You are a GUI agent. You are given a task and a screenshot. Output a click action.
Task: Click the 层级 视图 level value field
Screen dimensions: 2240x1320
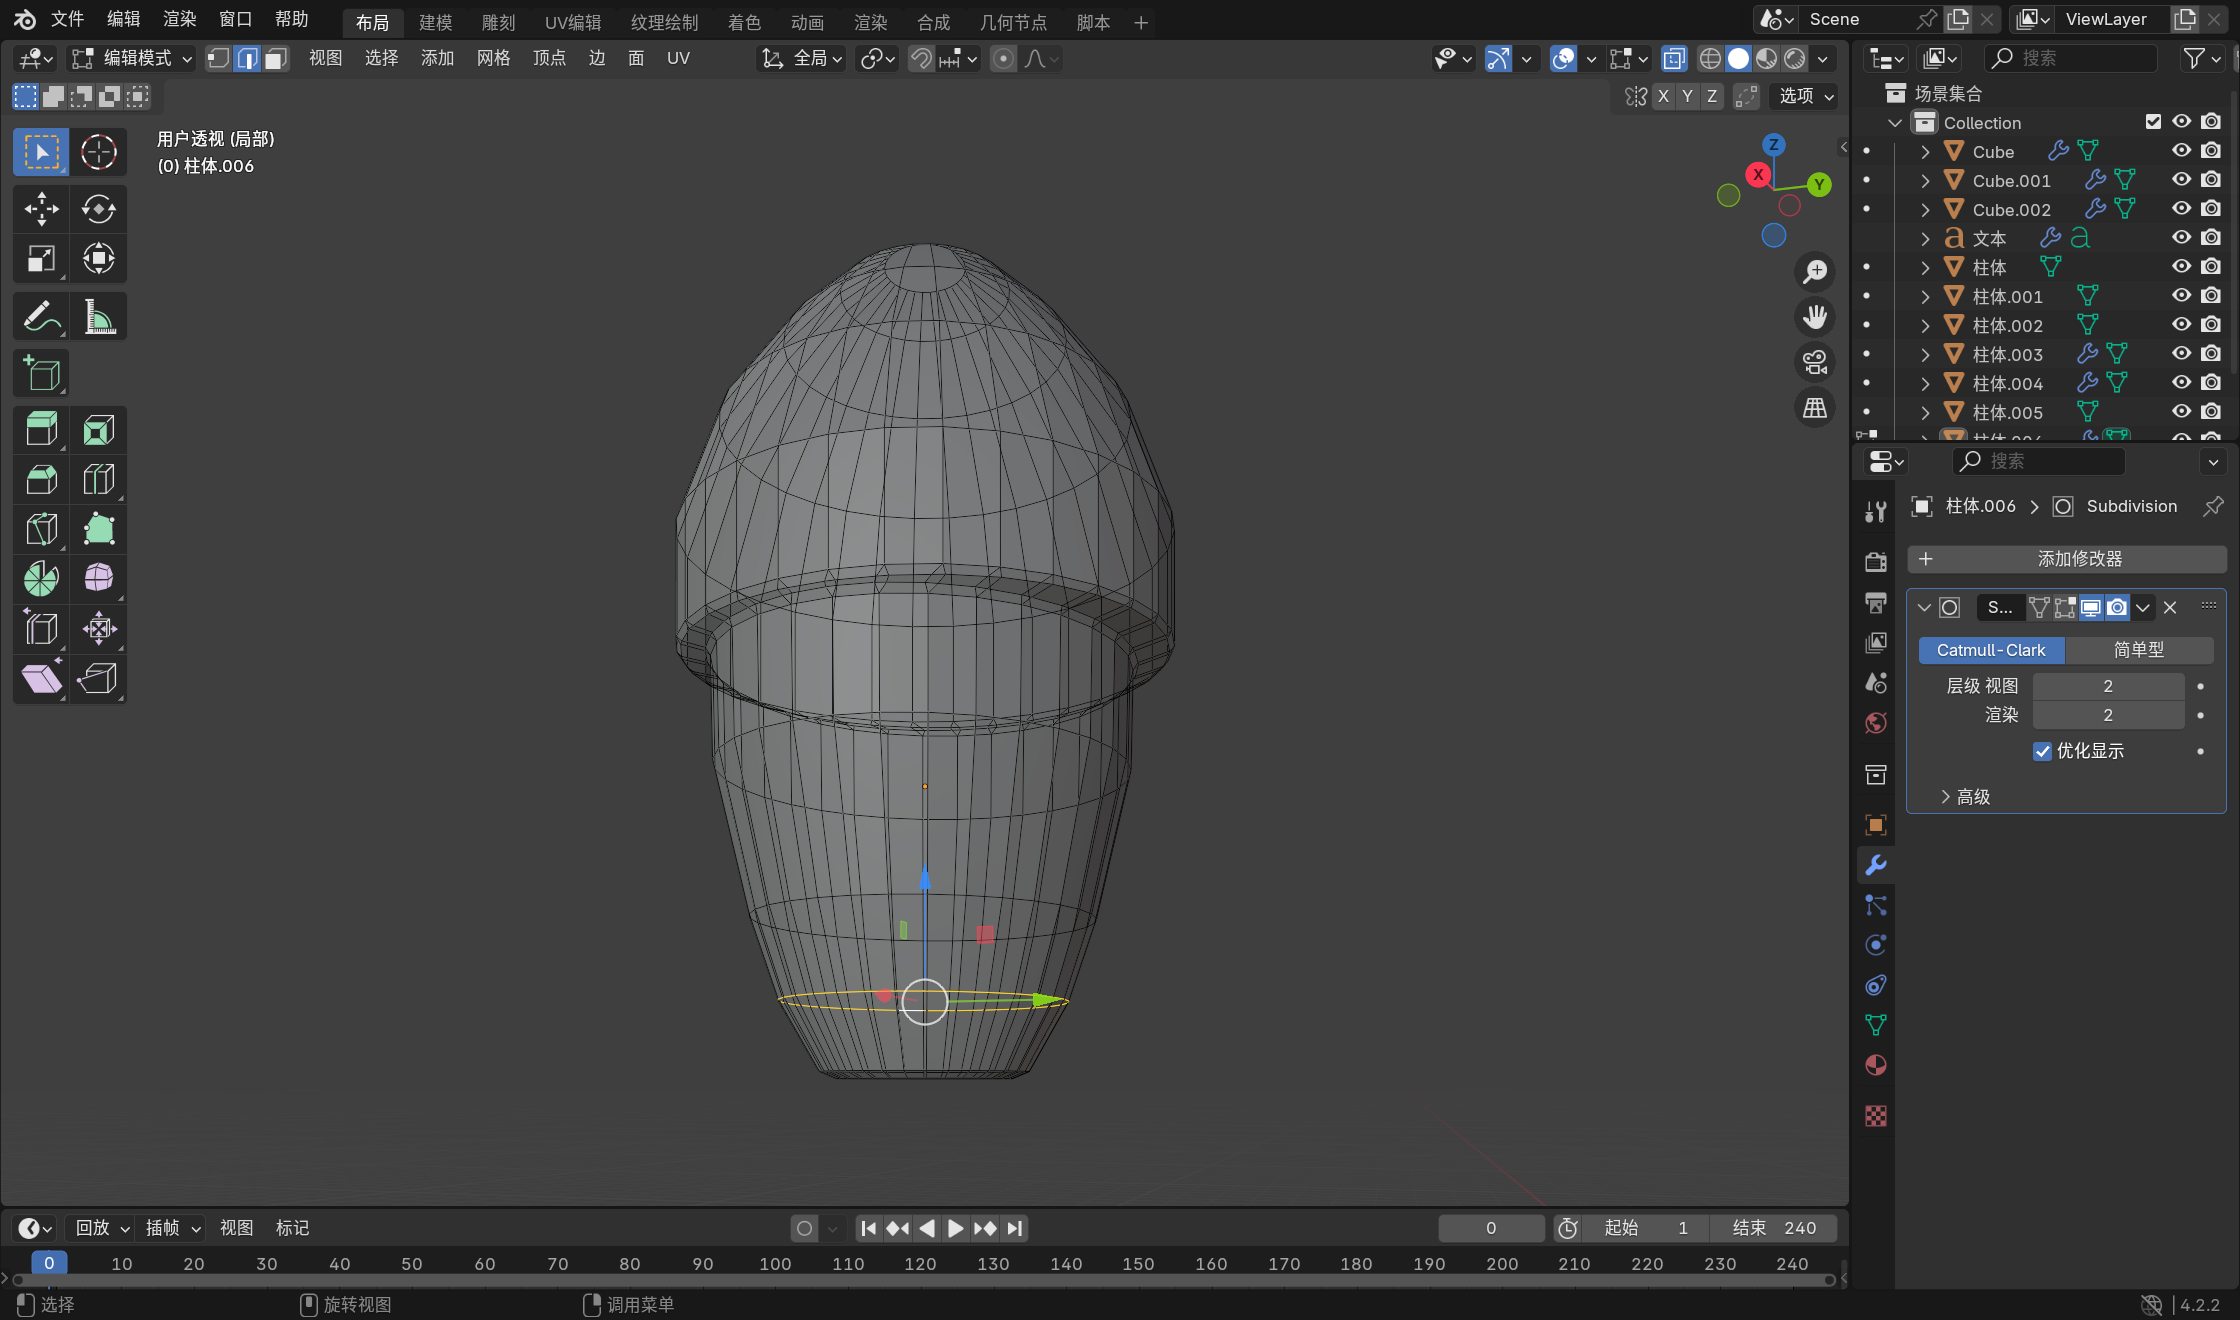[2107, 686]
